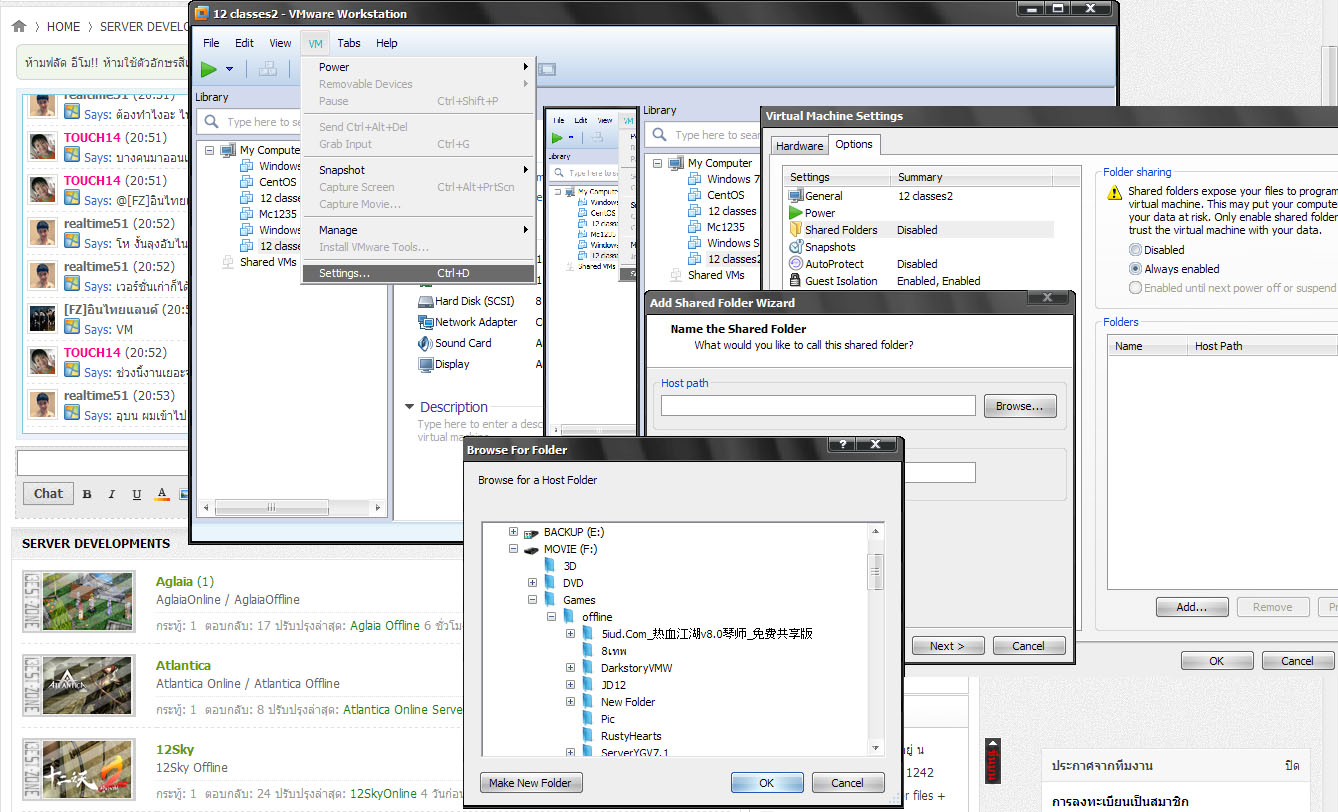Open the power dropdown arrow beside play

229,69
